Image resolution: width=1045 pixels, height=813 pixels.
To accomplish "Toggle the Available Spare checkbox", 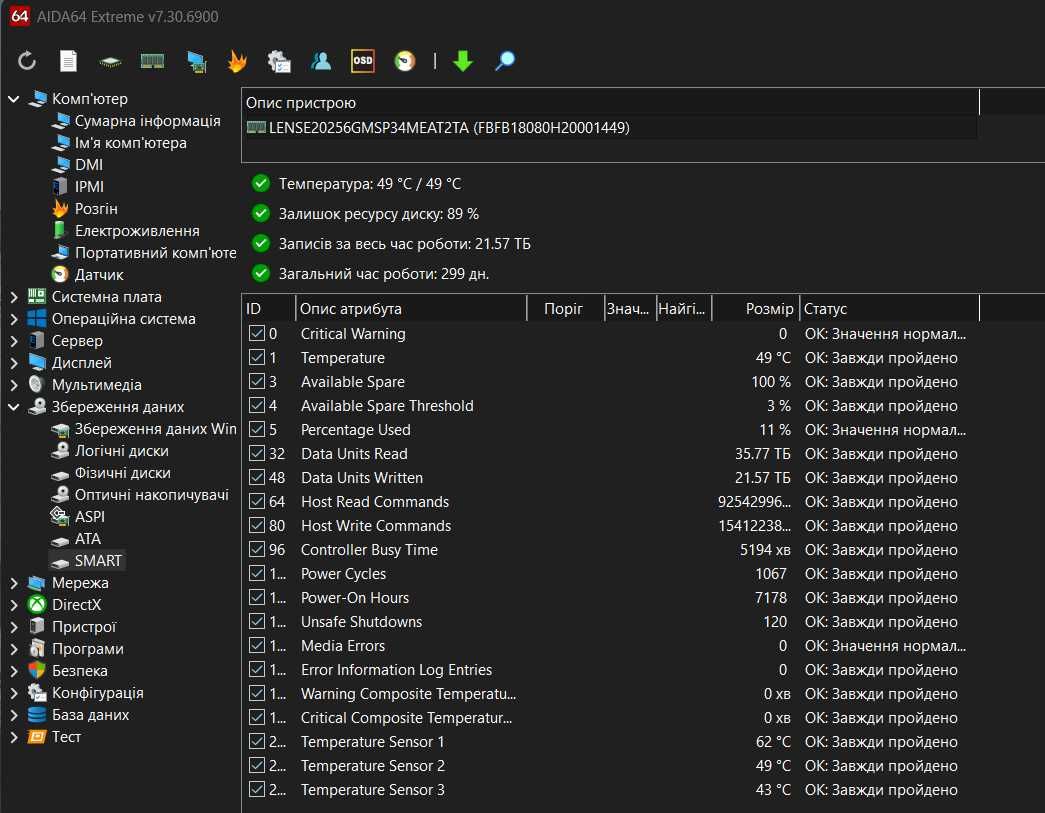I will click(x=257, y=381).
